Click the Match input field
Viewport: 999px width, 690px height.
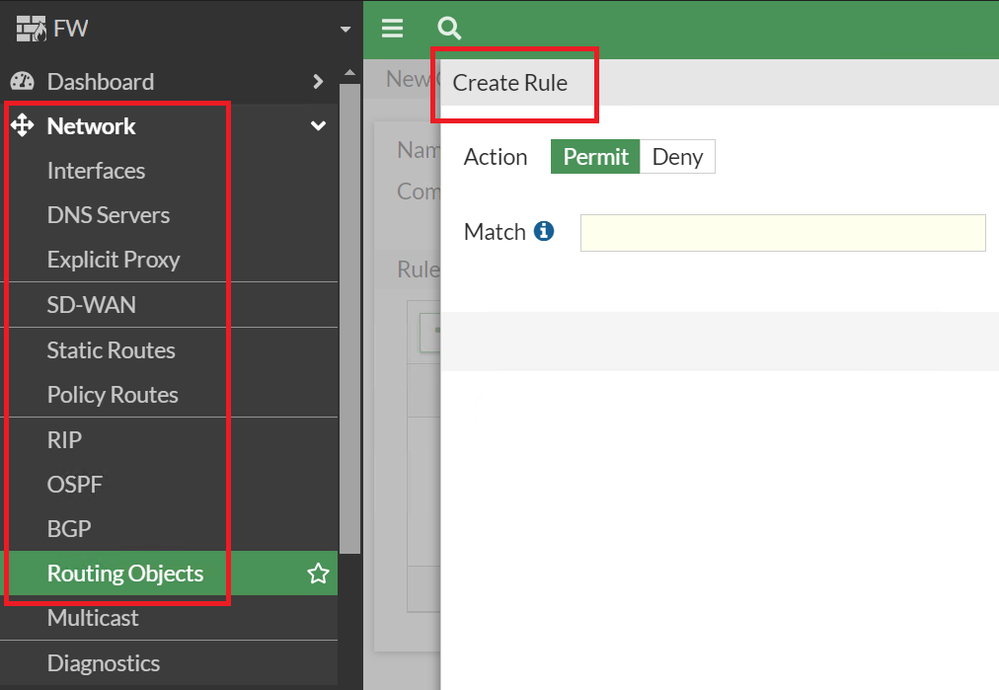point(782,233)
